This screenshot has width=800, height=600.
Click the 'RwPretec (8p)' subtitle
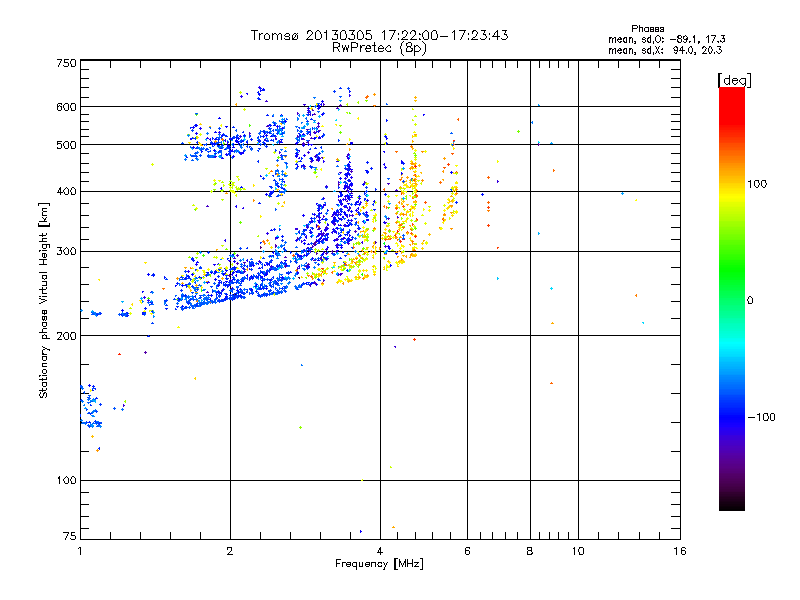click(379, 48)
